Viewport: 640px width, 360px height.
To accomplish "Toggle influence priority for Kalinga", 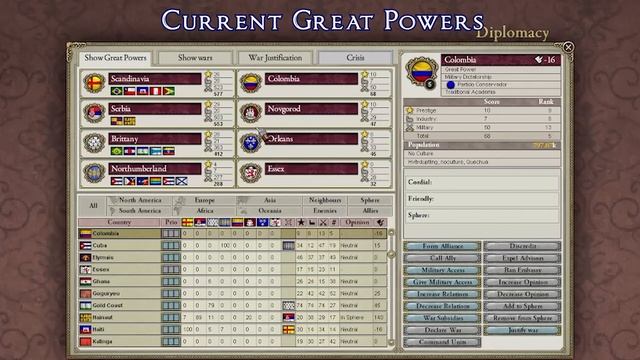I will point(171,341).
